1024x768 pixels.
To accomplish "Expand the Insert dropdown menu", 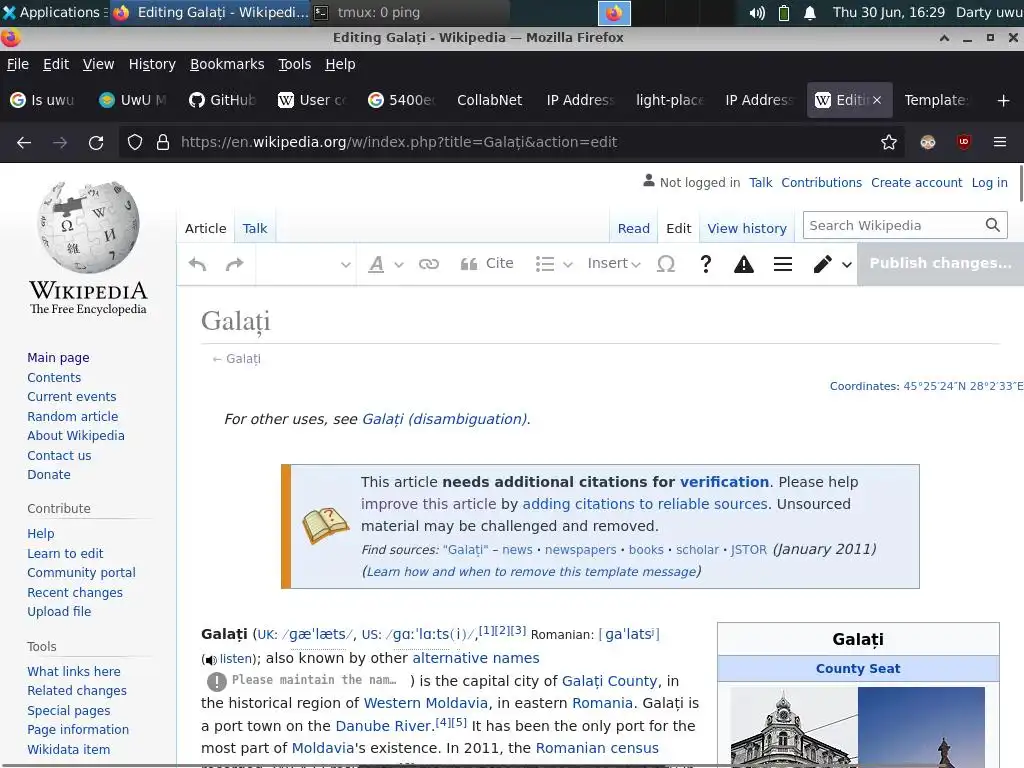I will [x=614, y=263].
